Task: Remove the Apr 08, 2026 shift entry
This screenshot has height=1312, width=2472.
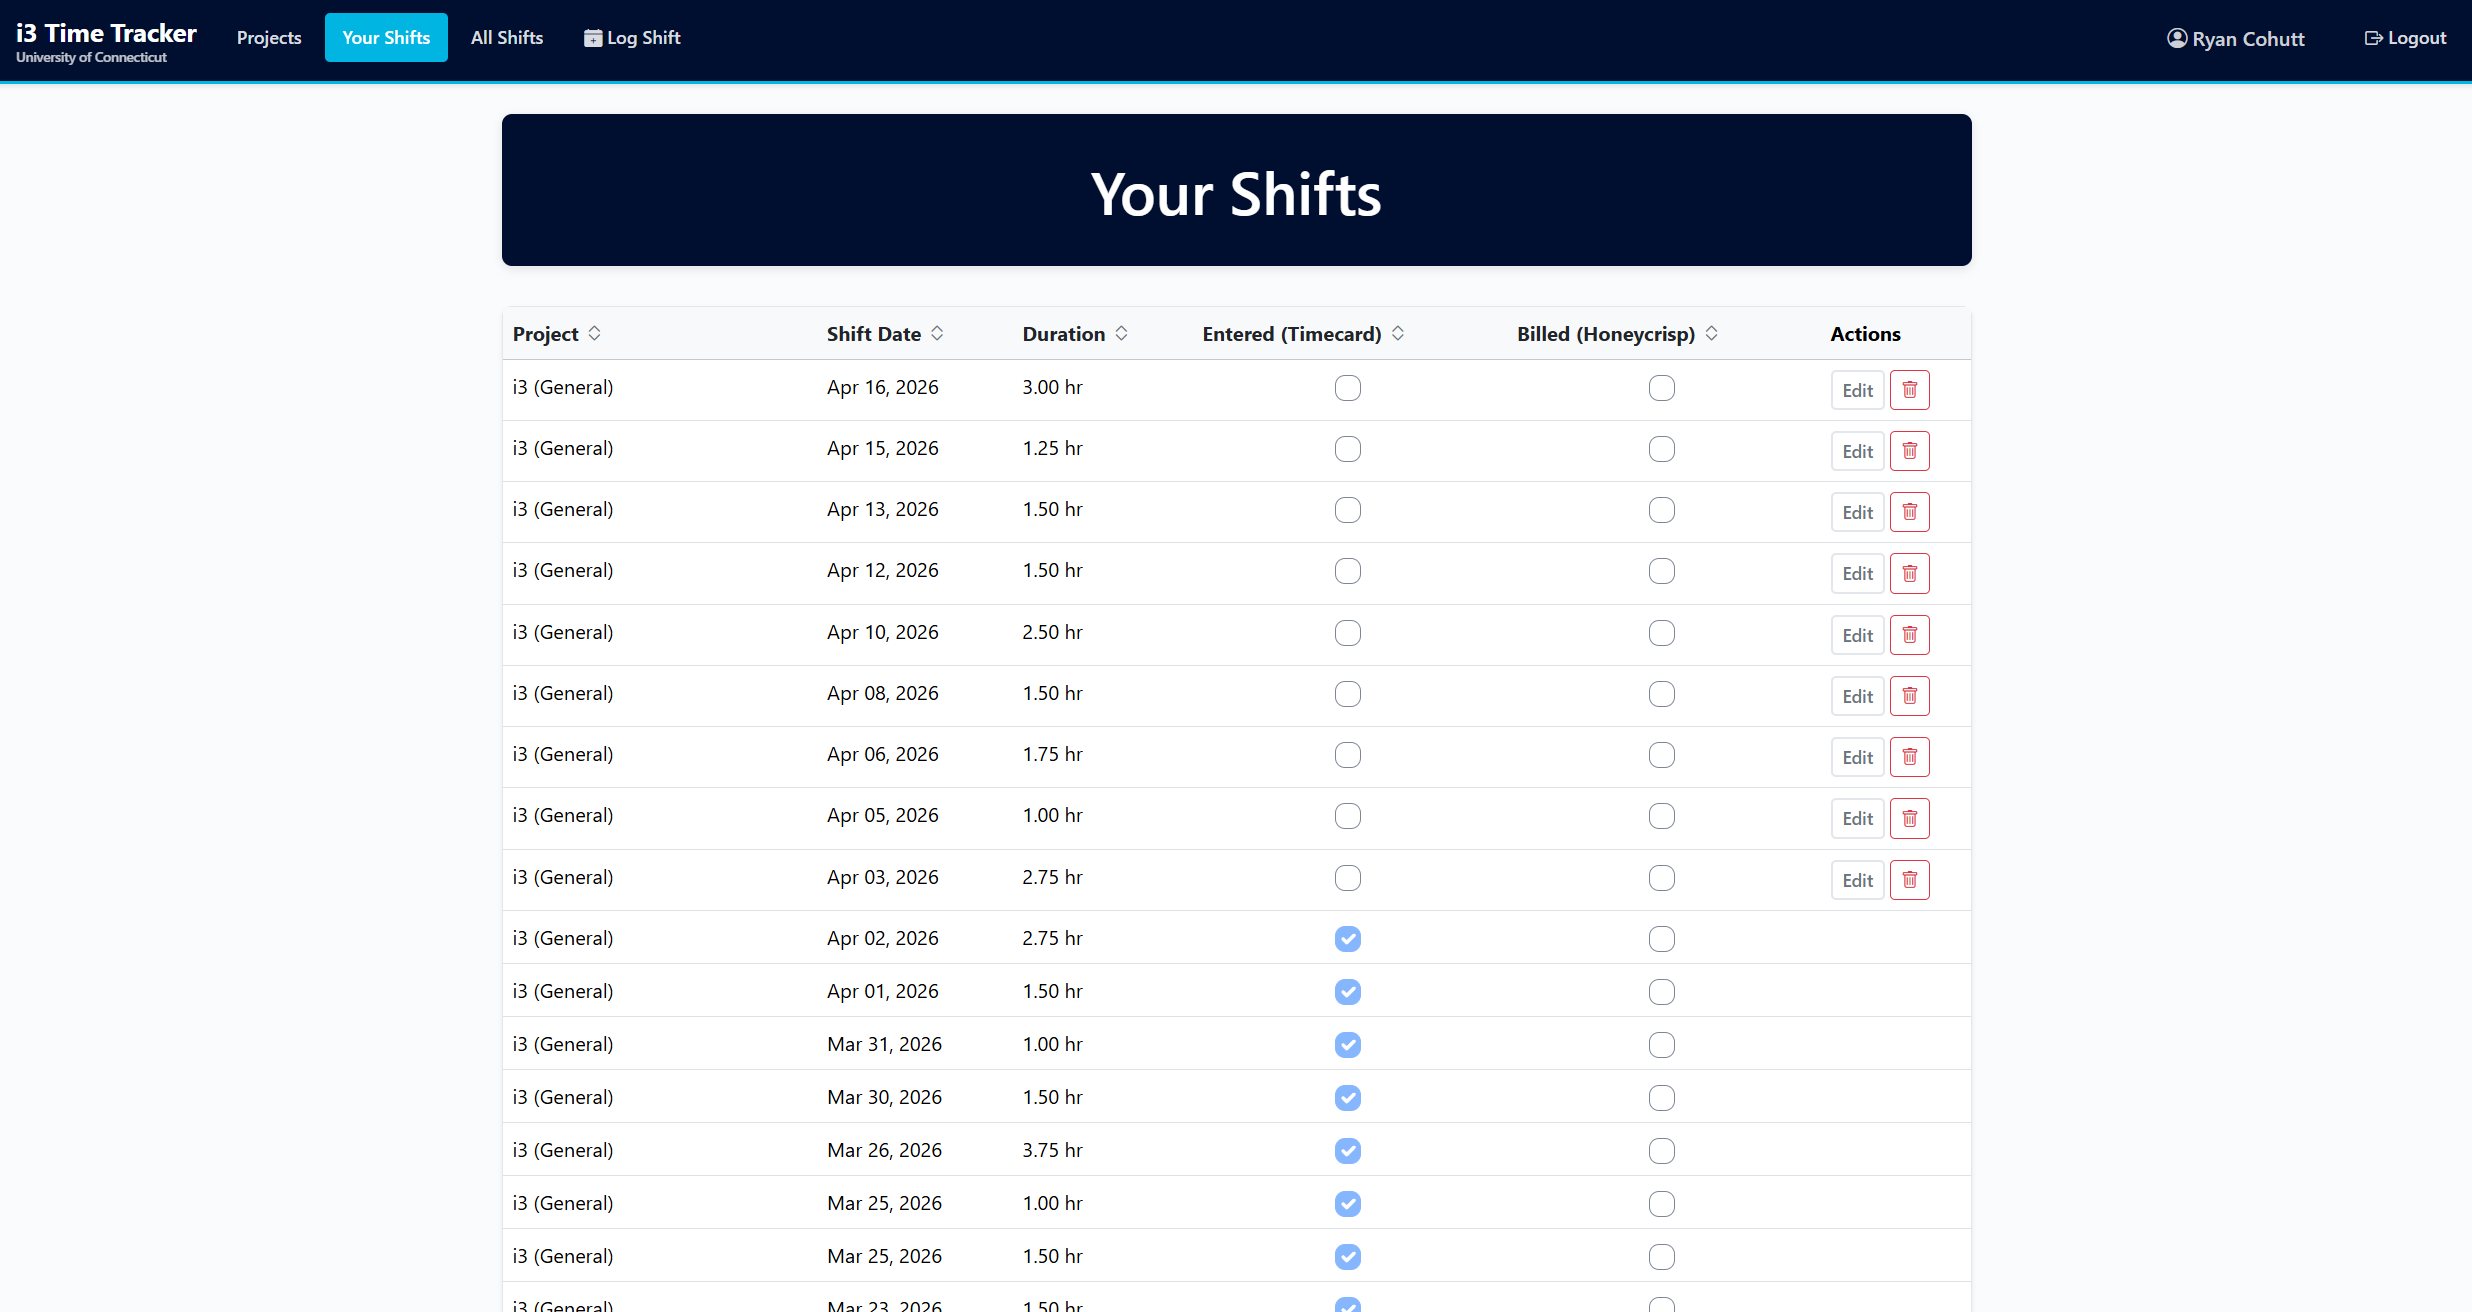Action: coord(1909,696)
